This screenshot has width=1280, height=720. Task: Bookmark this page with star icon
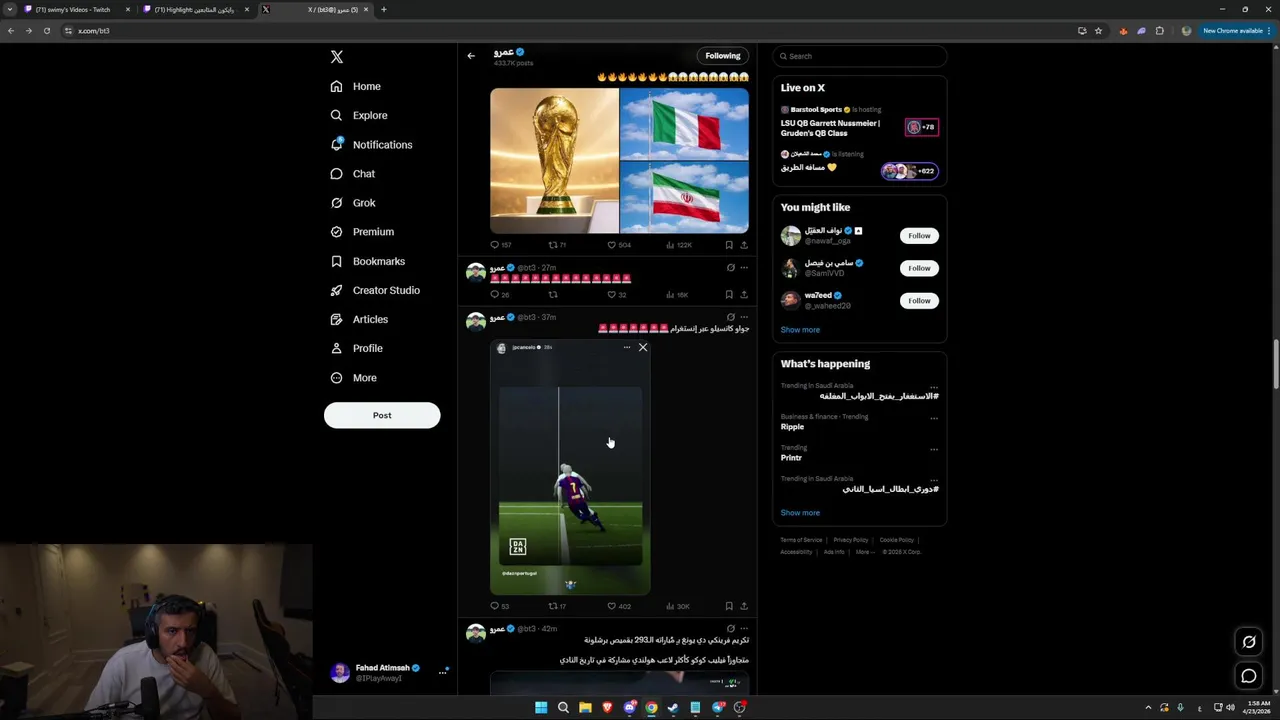1098,31
